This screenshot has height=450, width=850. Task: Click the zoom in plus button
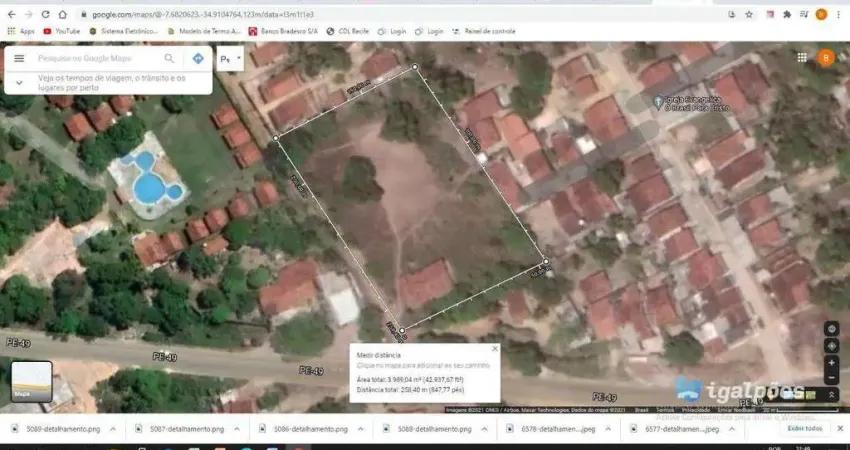pyautogui.click(x=831, y=363)
